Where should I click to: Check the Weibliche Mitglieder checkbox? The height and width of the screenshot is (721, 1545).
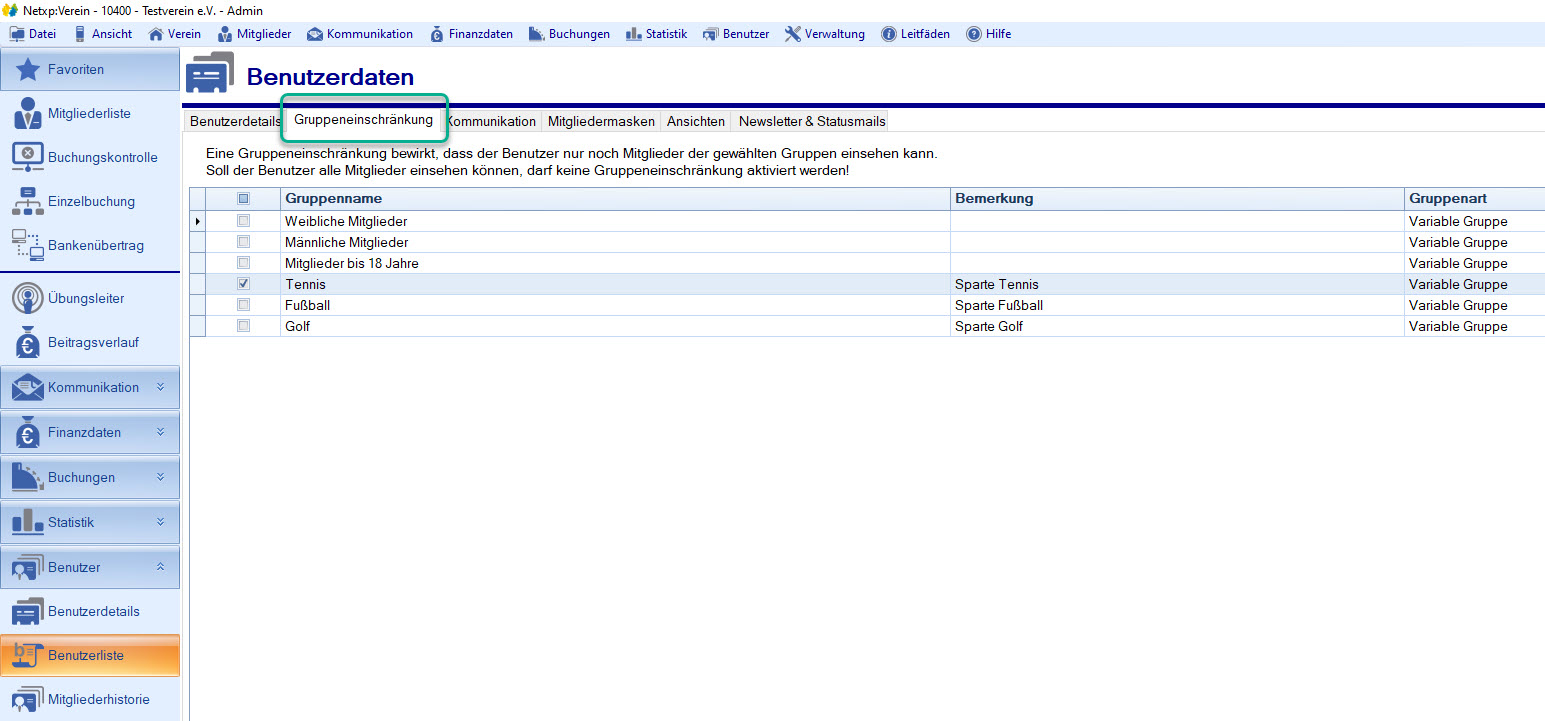243,221
